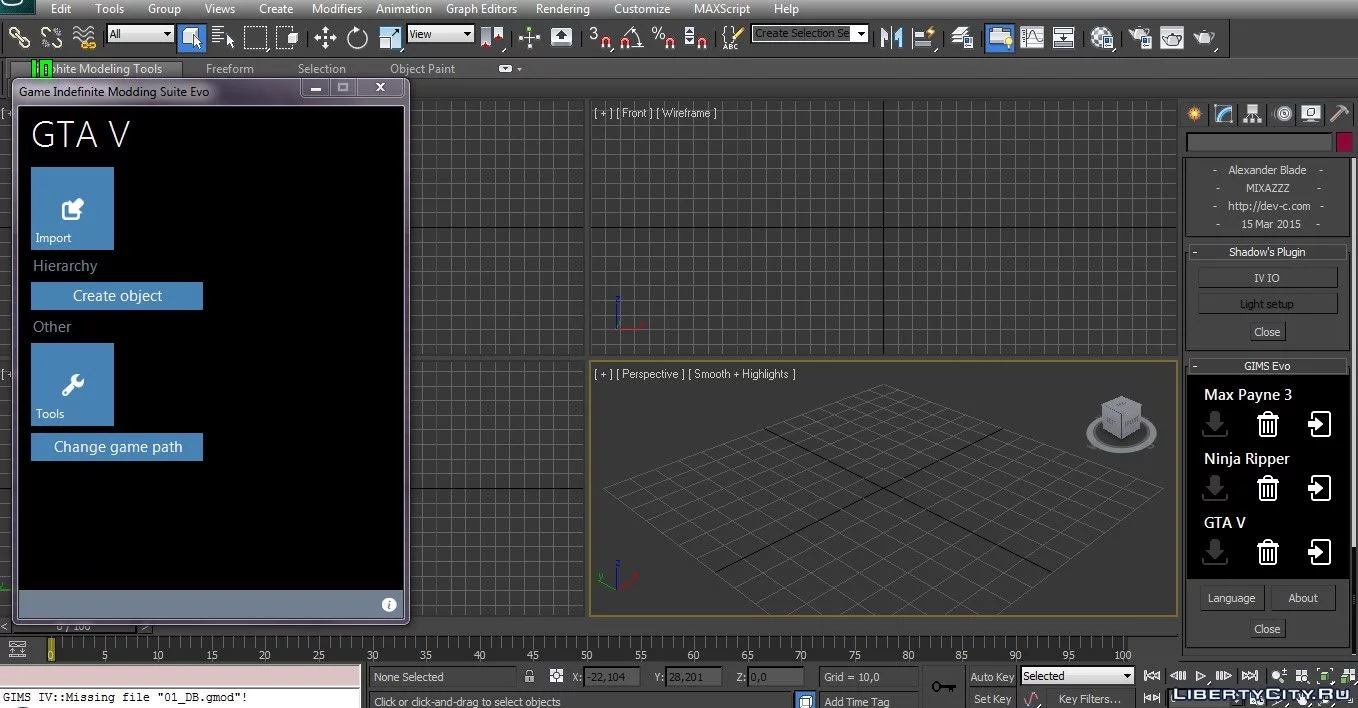Click the Unlink Selection chain icon
This screenshot has height=708, width=1358.
(x=52, y=38)
